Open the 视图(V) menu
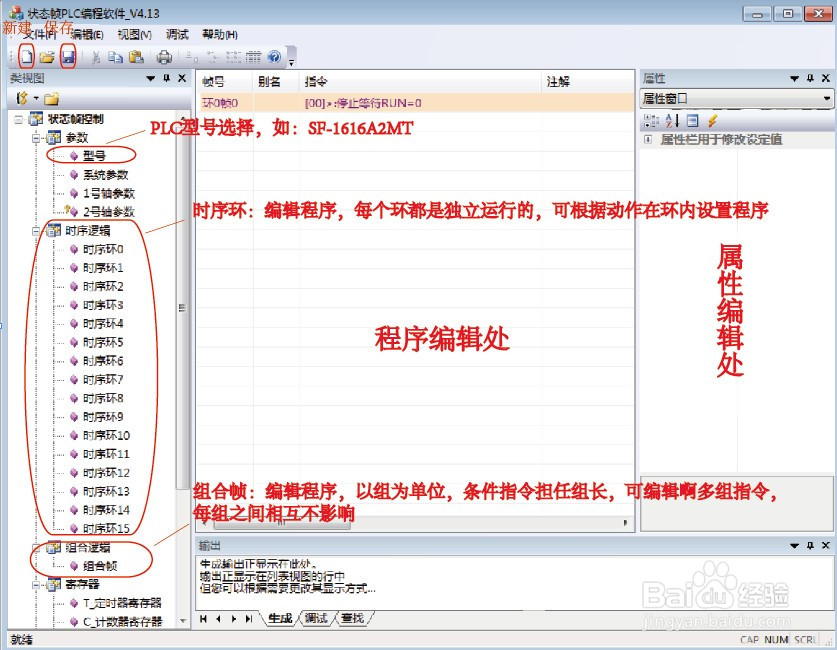Image resolution: width=837 pixels, height=650 pixels. coord(135,35)
